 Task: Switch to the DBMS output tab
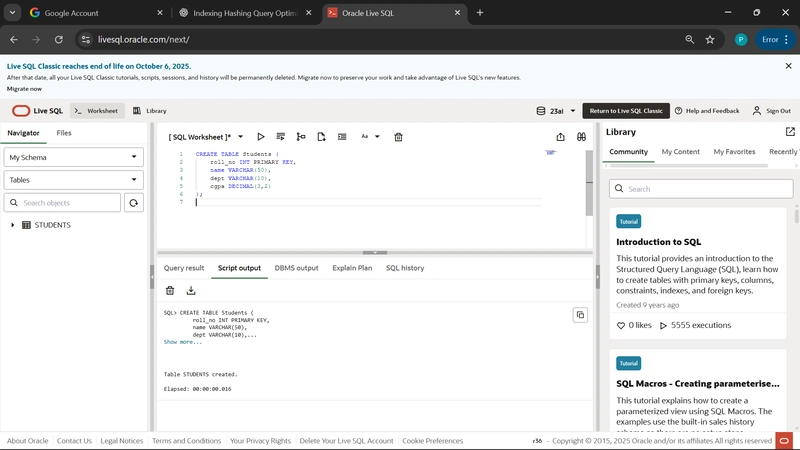pos(296,268)
